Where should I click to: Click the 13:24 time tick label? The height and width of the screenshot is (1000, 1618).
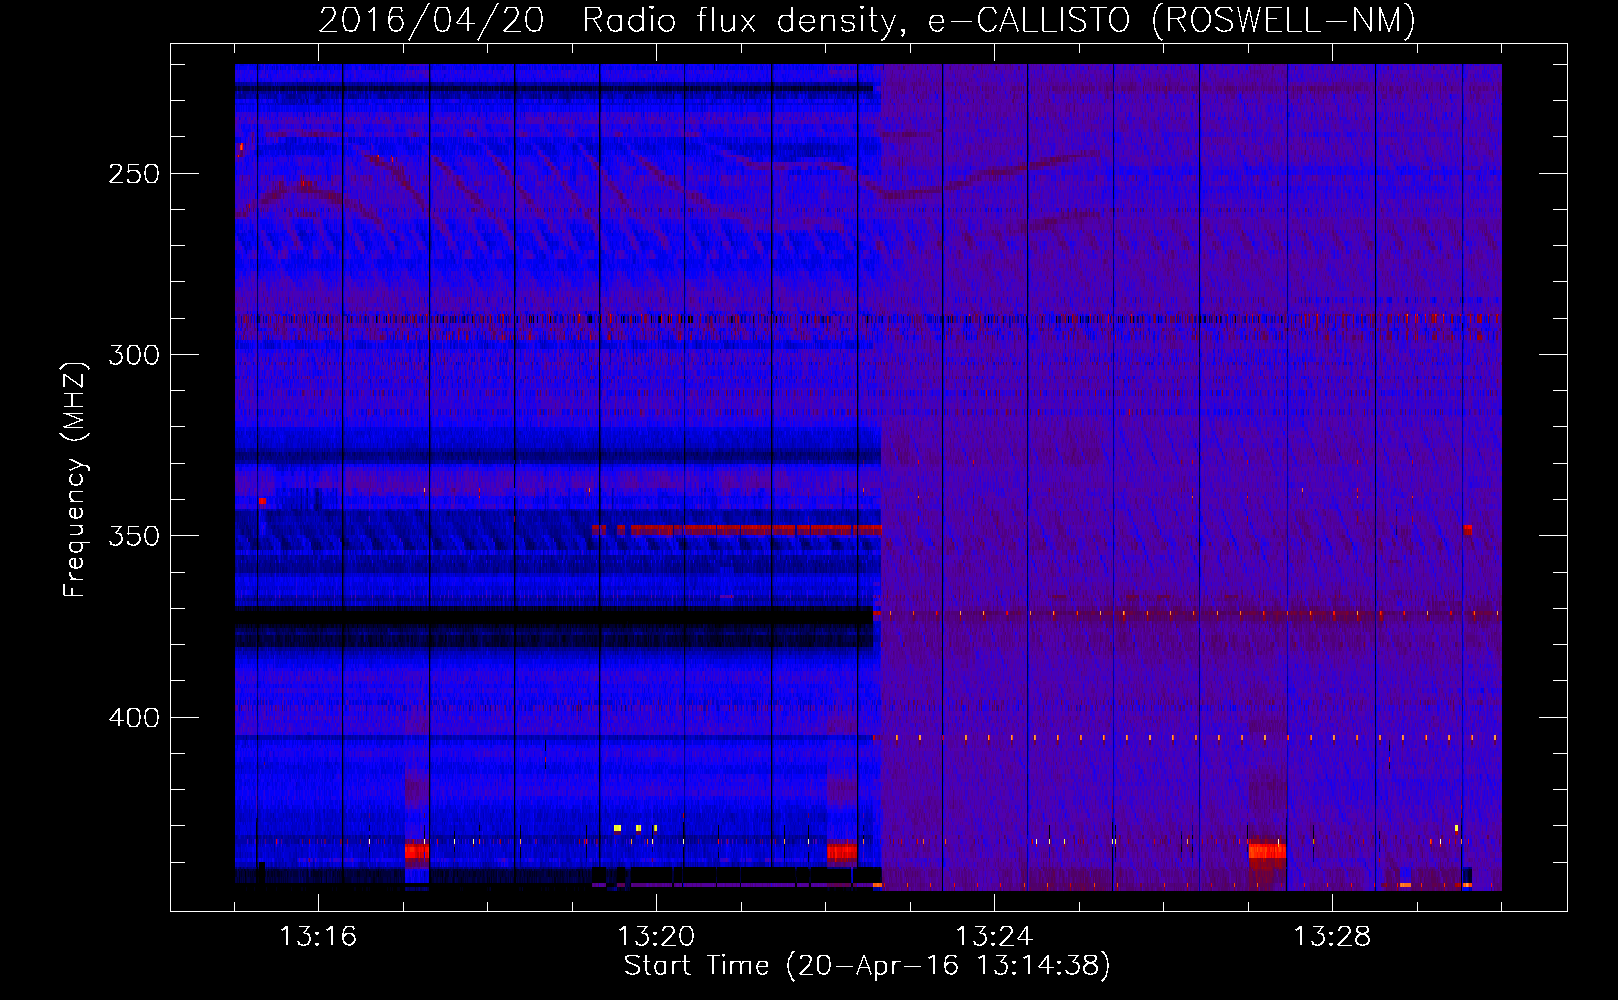[x=994, y=937]
